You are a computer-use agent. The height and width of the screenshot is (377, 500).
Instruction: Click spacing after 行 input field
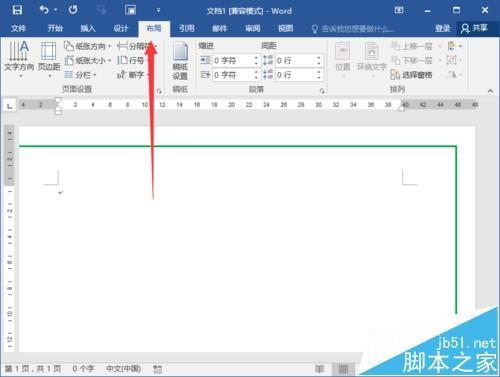(x=295, y=75)
